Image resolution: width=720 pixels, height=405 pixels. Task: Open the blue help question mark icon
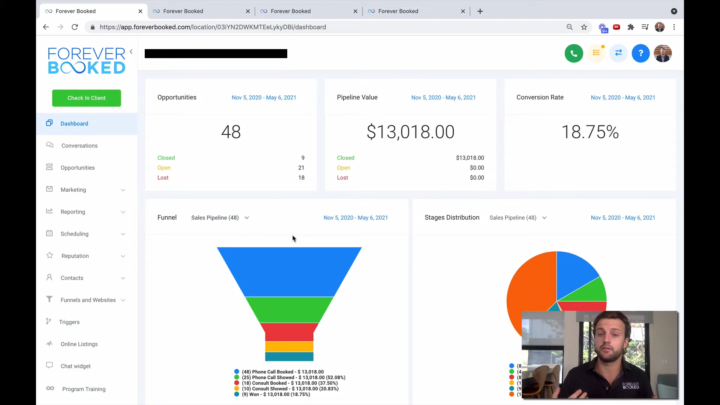640,53
